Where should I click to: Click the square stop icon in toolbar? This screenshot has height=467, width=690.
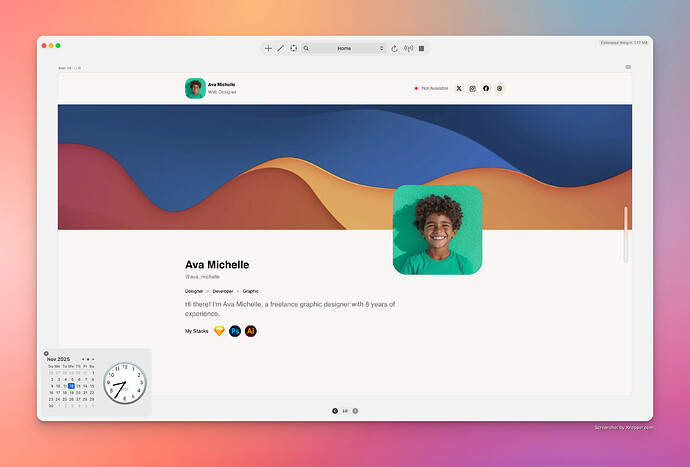pos(421,48)
